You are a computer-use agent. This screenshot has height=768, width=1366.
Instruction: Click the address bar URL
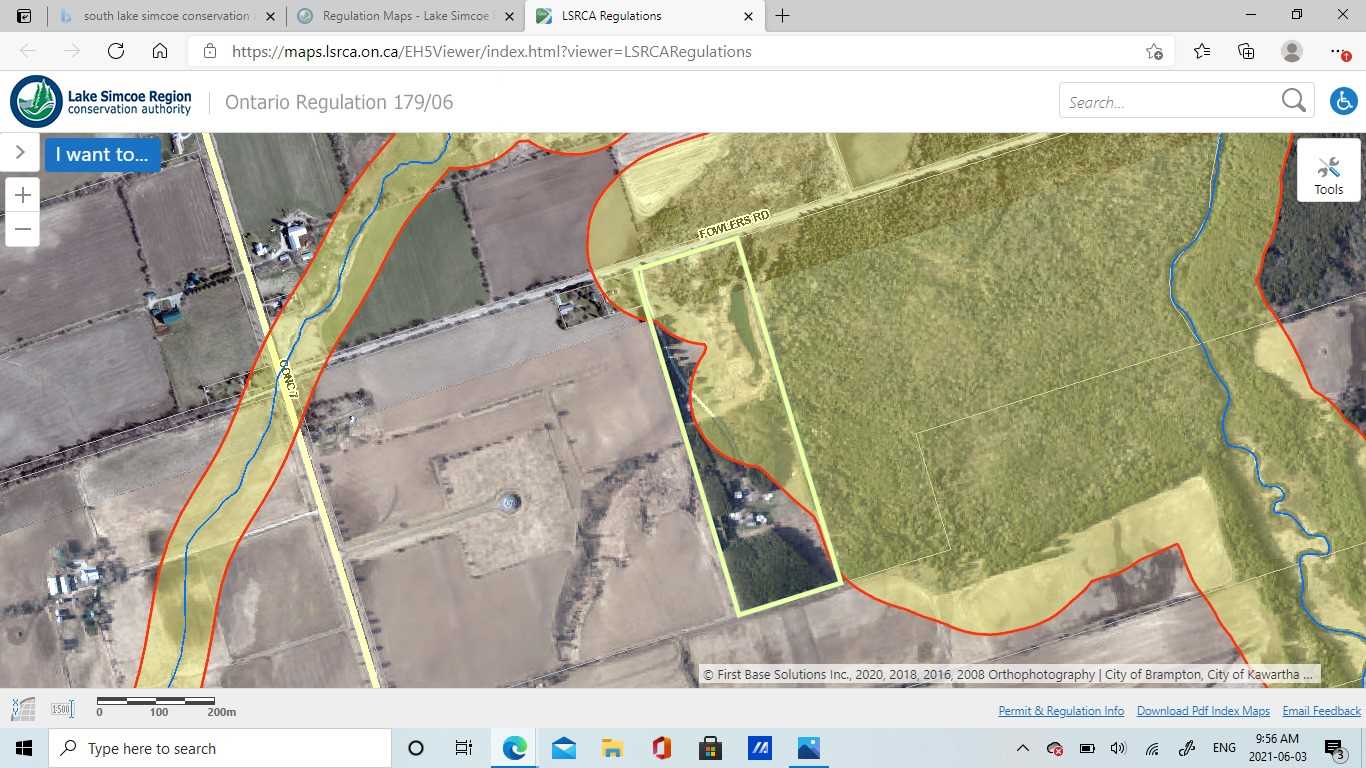491,51
